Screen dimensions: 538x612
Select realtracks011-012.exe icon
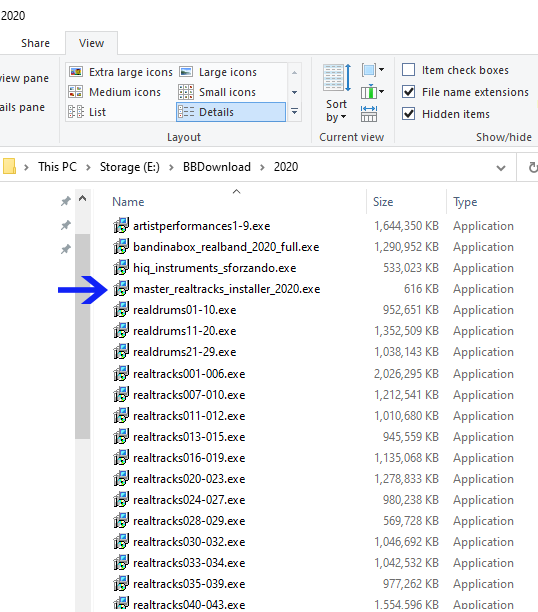[121, 415]
